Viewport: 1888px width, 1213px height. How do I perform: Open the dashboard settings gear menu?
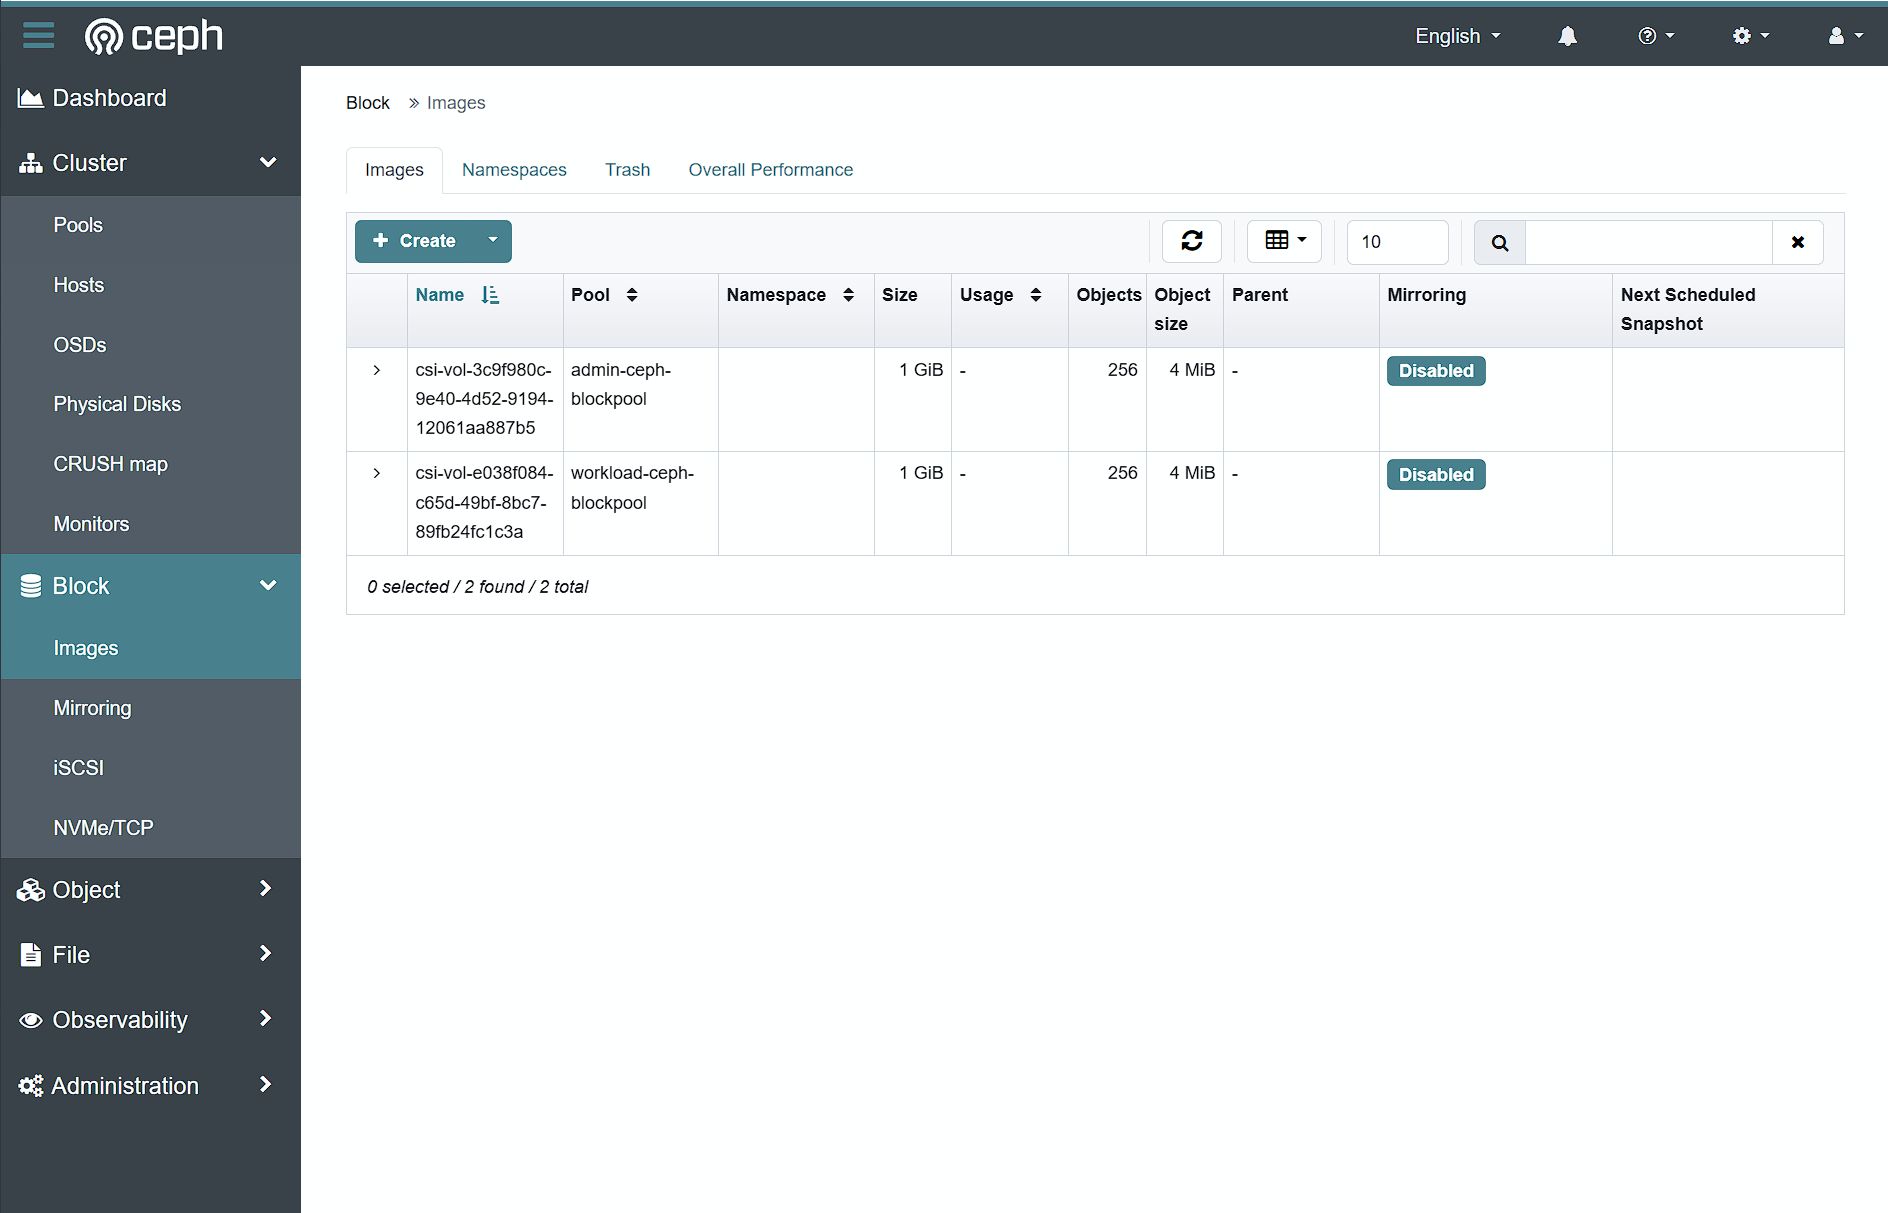pyautogui.click(x=1750, y=36)
